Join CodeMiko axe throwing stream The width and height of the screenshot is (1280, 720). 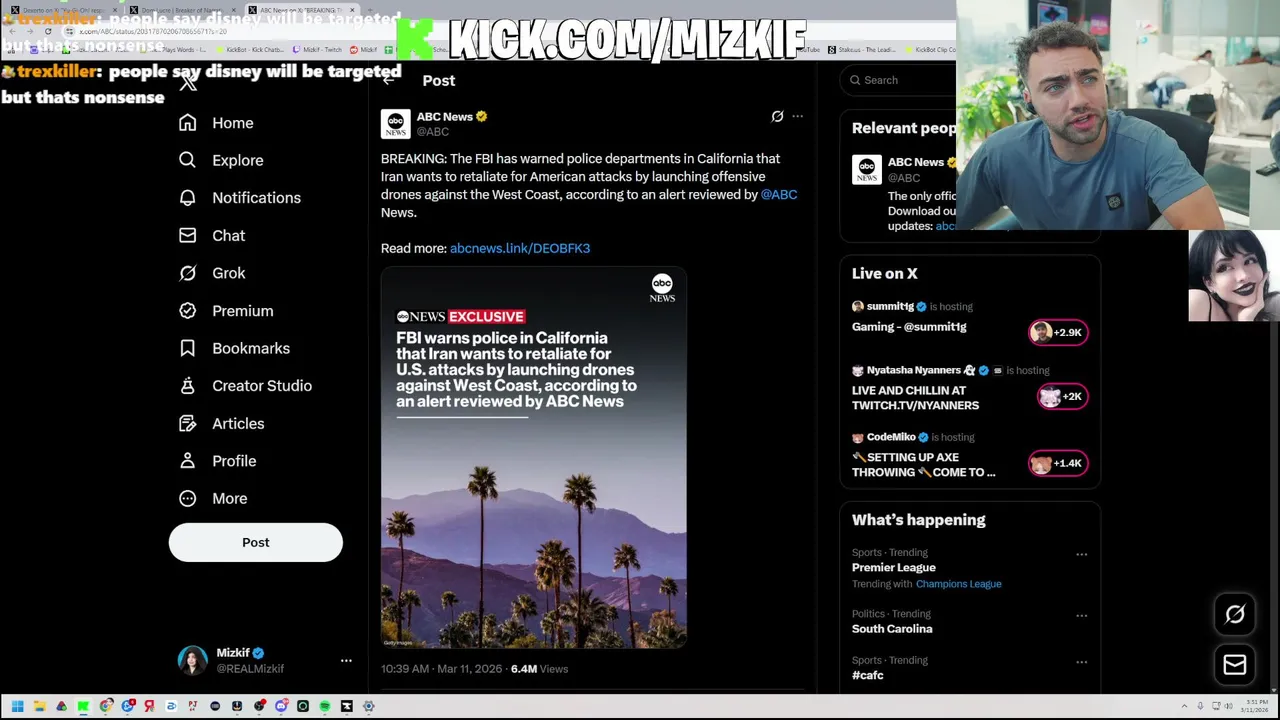tap(923, 465)
